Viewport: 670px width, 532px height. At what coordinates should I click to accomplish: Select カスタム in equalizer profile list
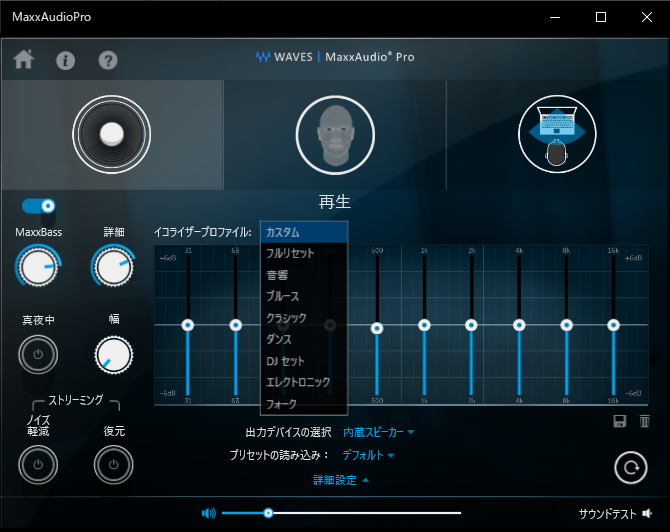[x=304, y=232]
